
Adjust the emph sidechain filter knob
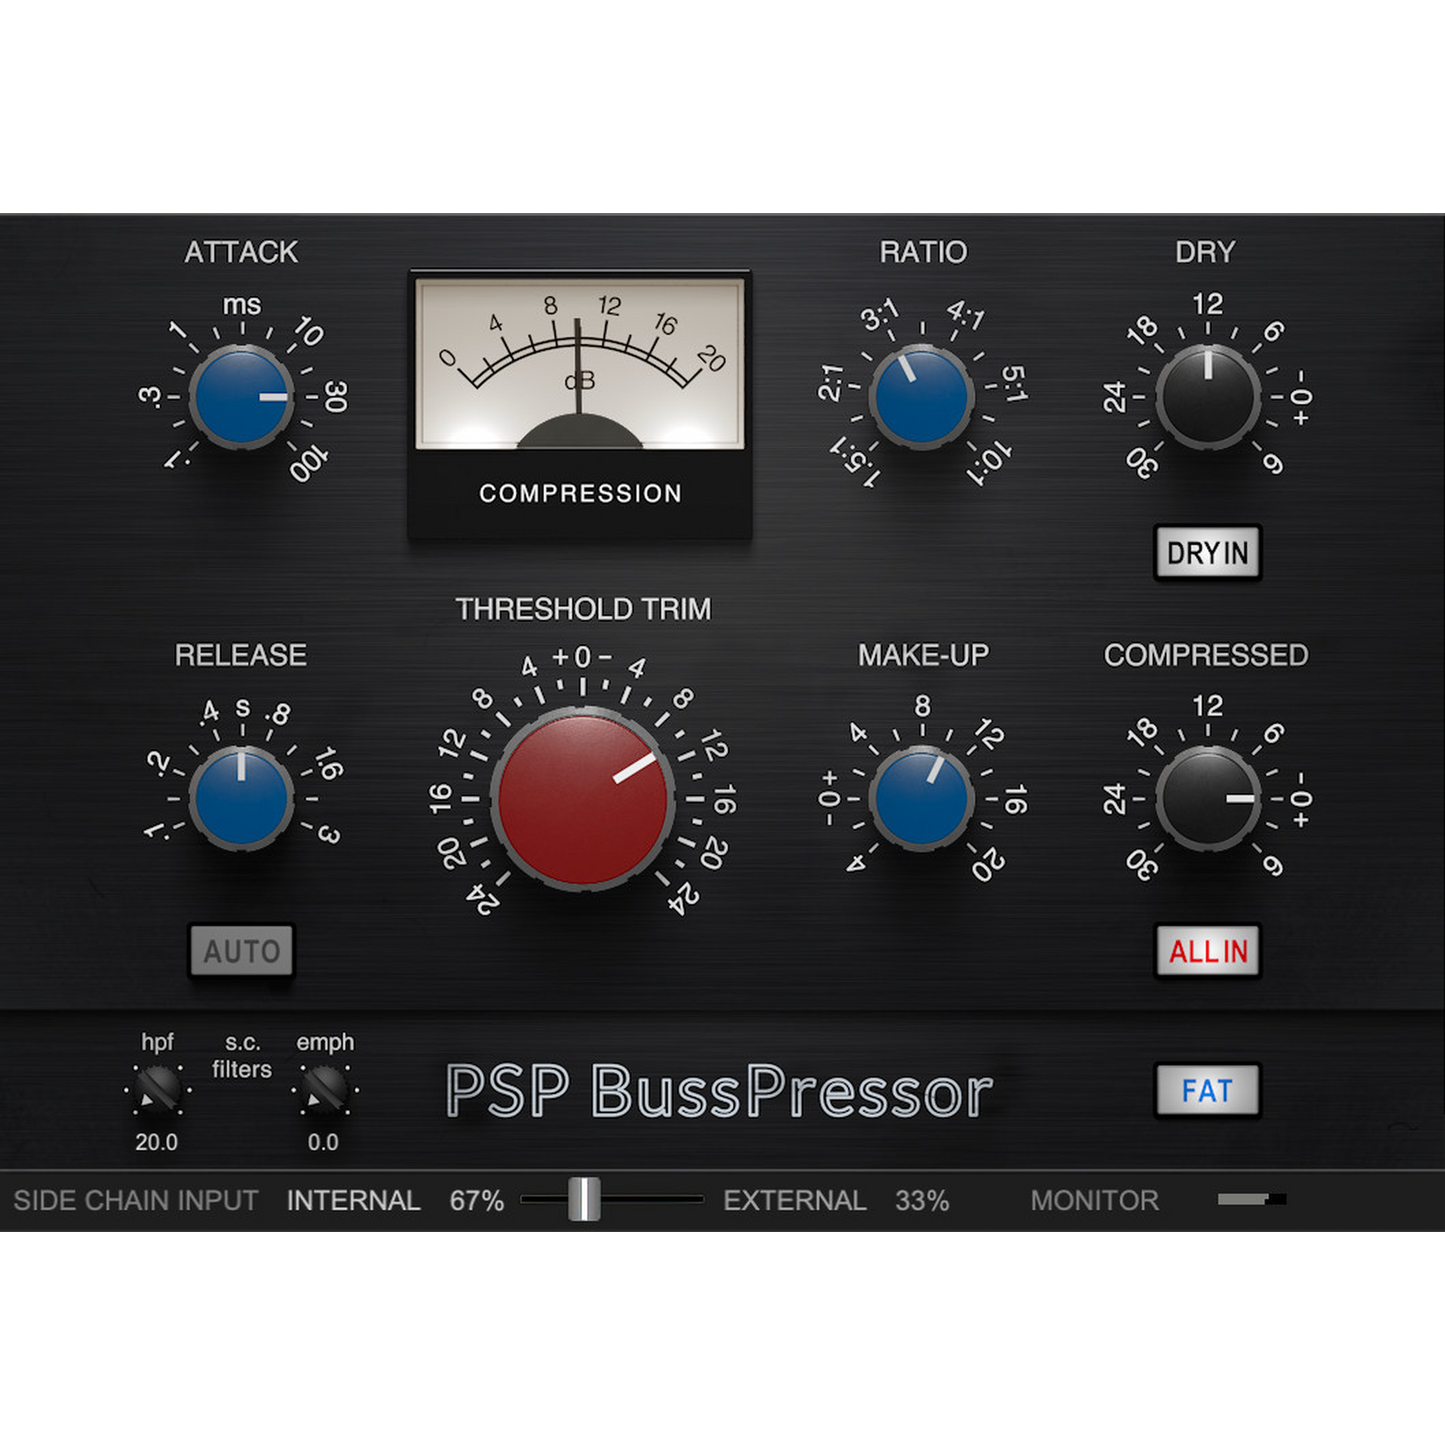[x=322, y=1090]
